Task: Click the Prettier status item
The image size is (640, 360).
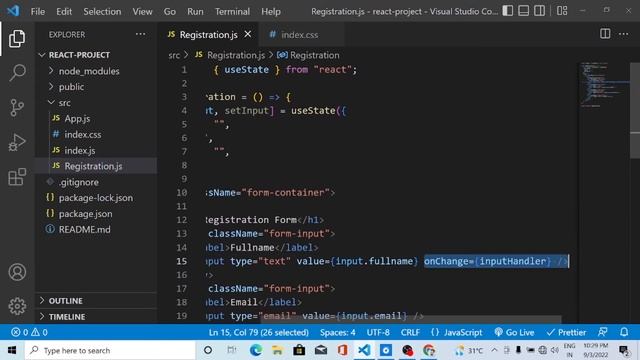Action: click(x=566, y=332)
